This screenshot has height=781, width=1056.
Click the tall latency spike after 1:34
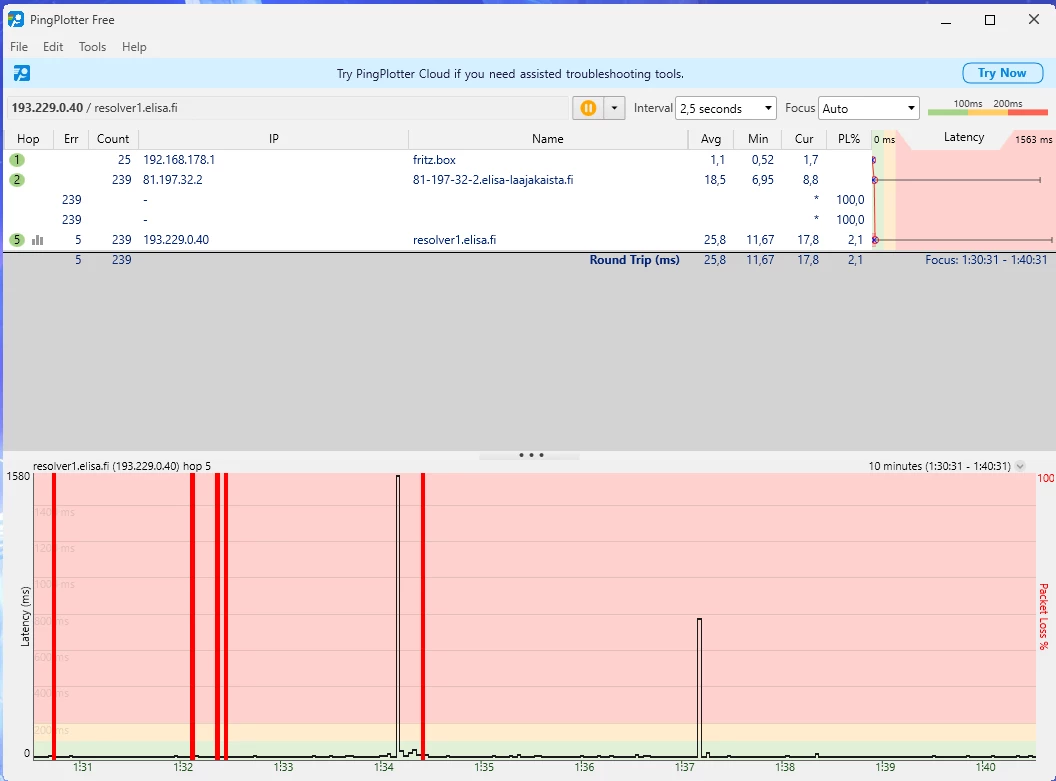397,616
